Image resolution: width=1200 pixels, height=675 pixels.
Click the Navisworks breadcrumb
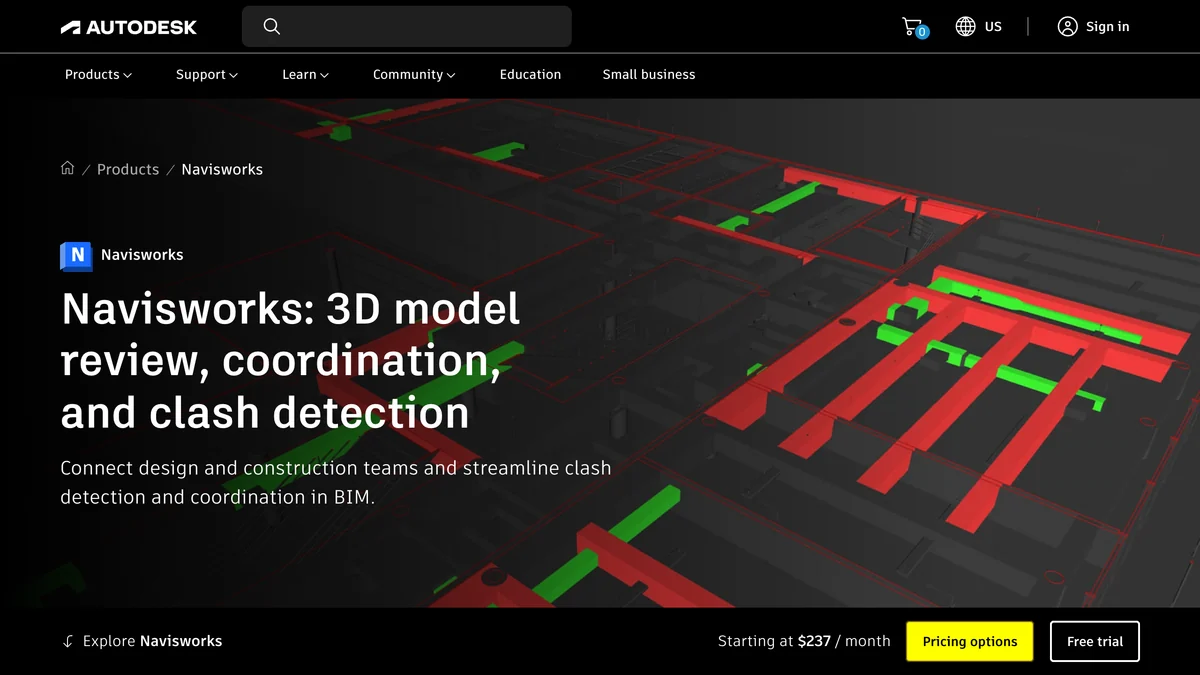pyautogui.click(x=222, y=169)
